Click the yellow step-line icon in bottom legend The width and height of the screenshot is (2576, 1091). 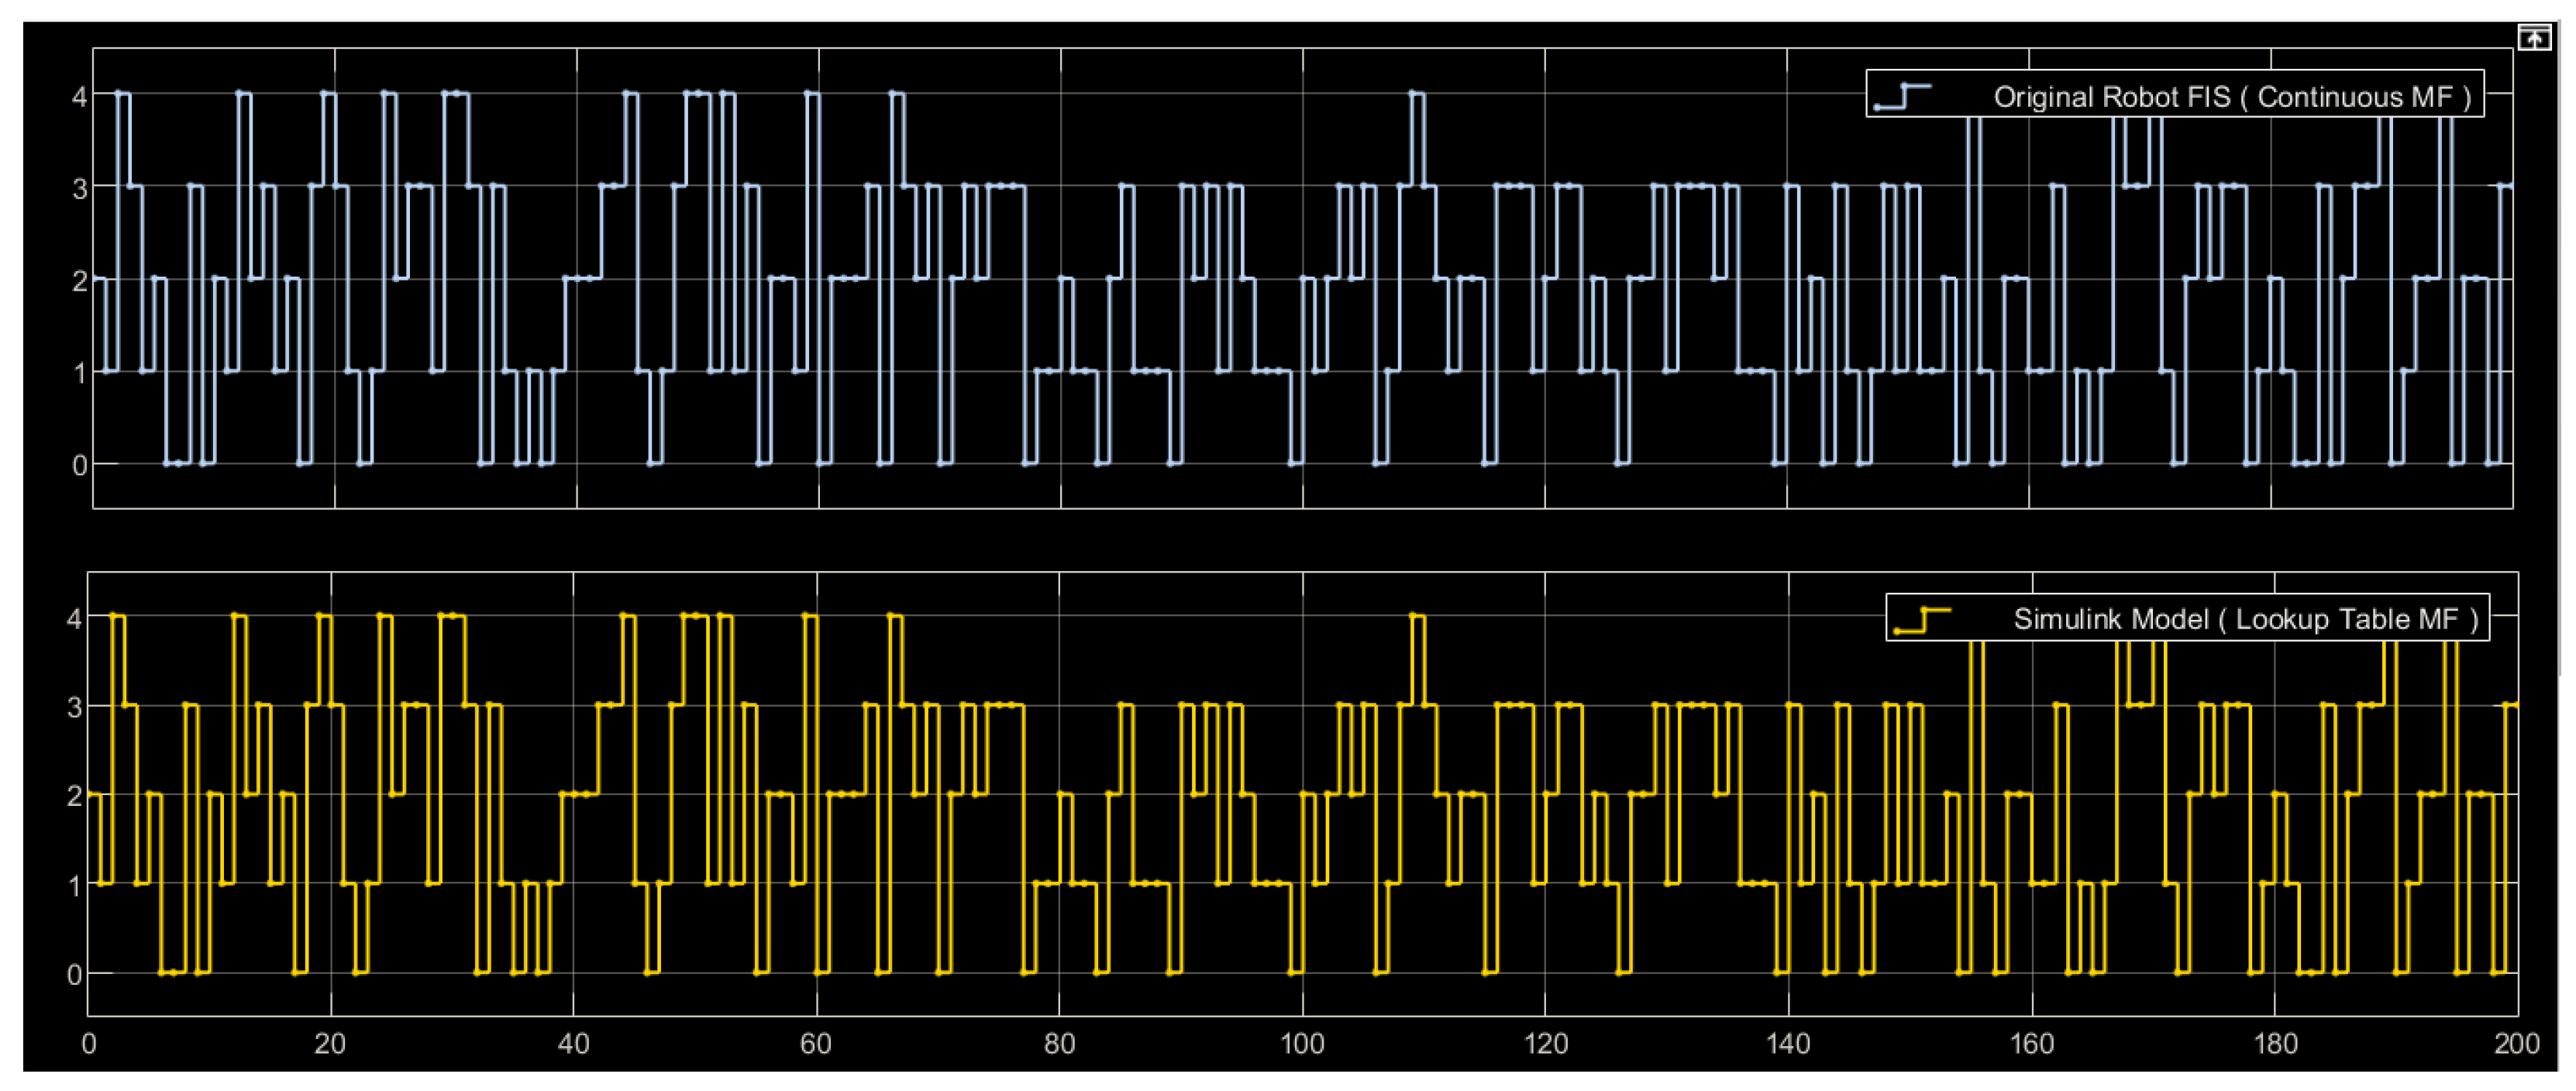[x=1923, y=620]
